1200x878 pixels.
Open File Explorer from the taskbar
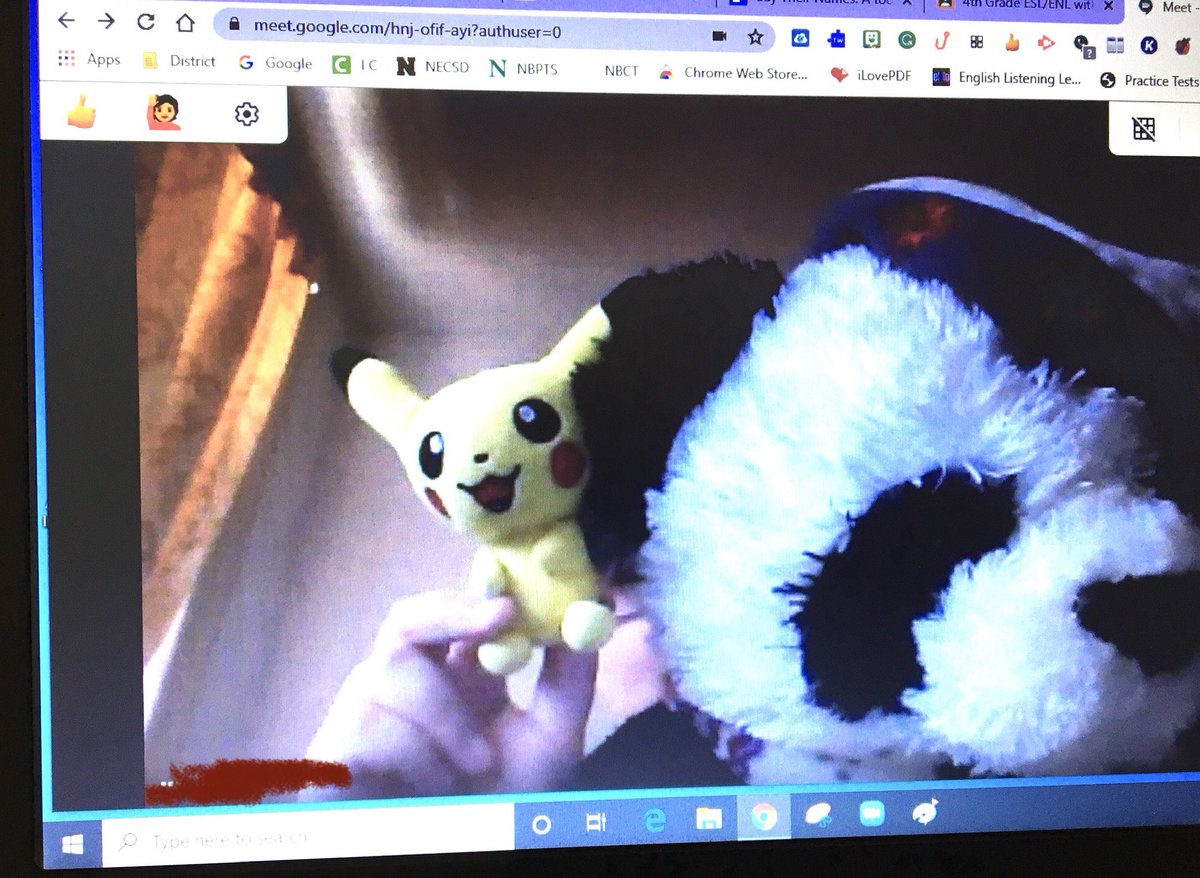[710, 820]
